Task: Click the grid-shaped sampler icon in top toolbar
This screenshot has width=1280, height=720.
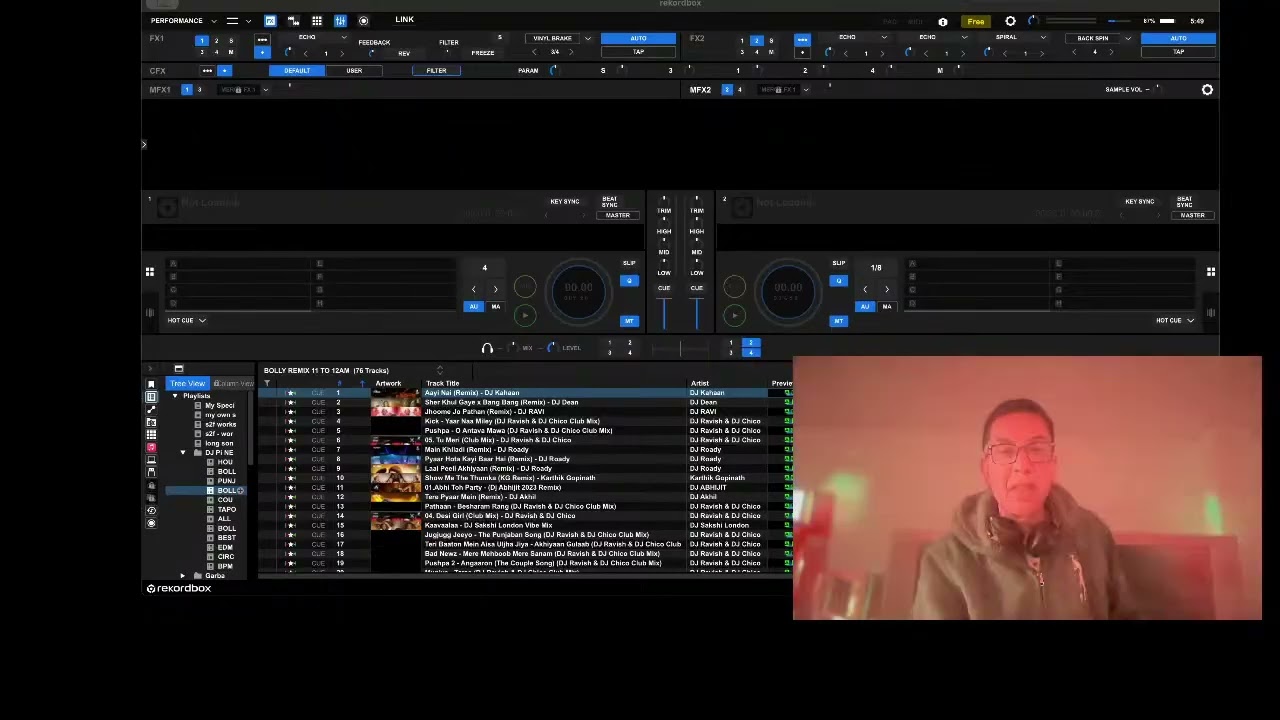Action: pyautogui.click(x=317, y=21)
